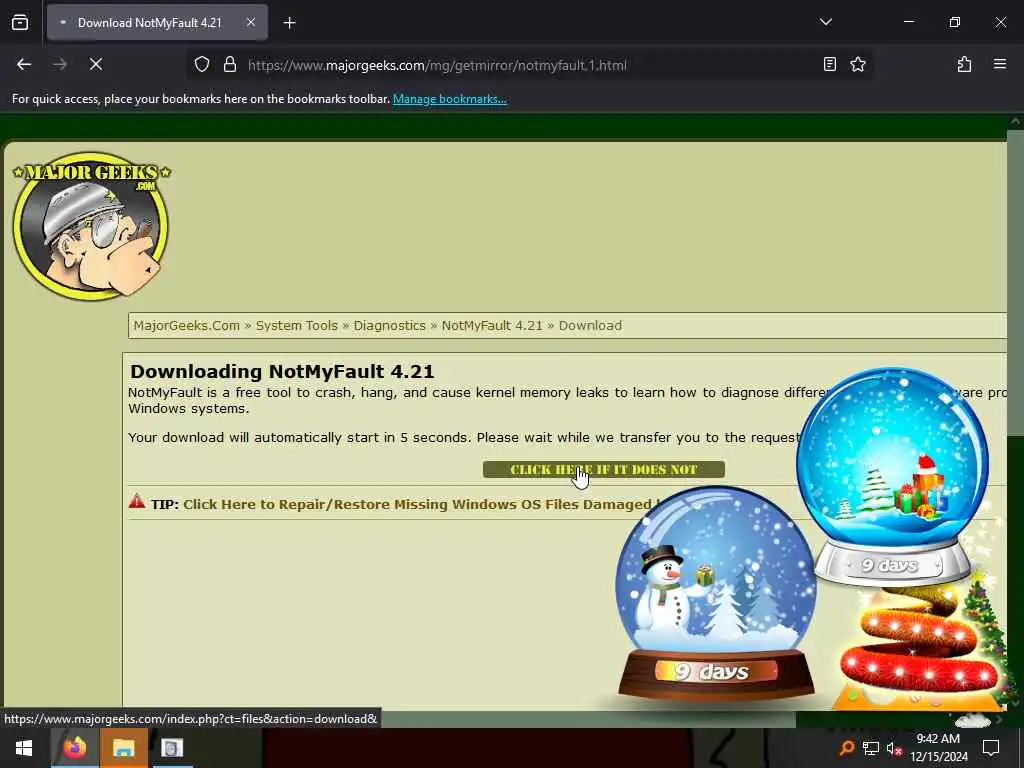Go back to the previous page
The height and width of the screenshot is (768, 1024).
[24, 65]
